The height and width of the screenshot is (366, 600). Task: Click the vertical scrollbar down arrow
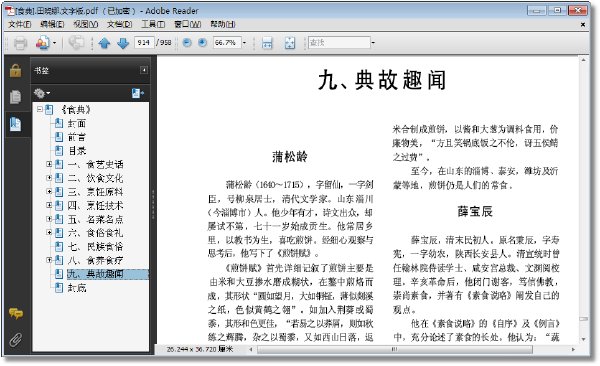coord(583,339)
